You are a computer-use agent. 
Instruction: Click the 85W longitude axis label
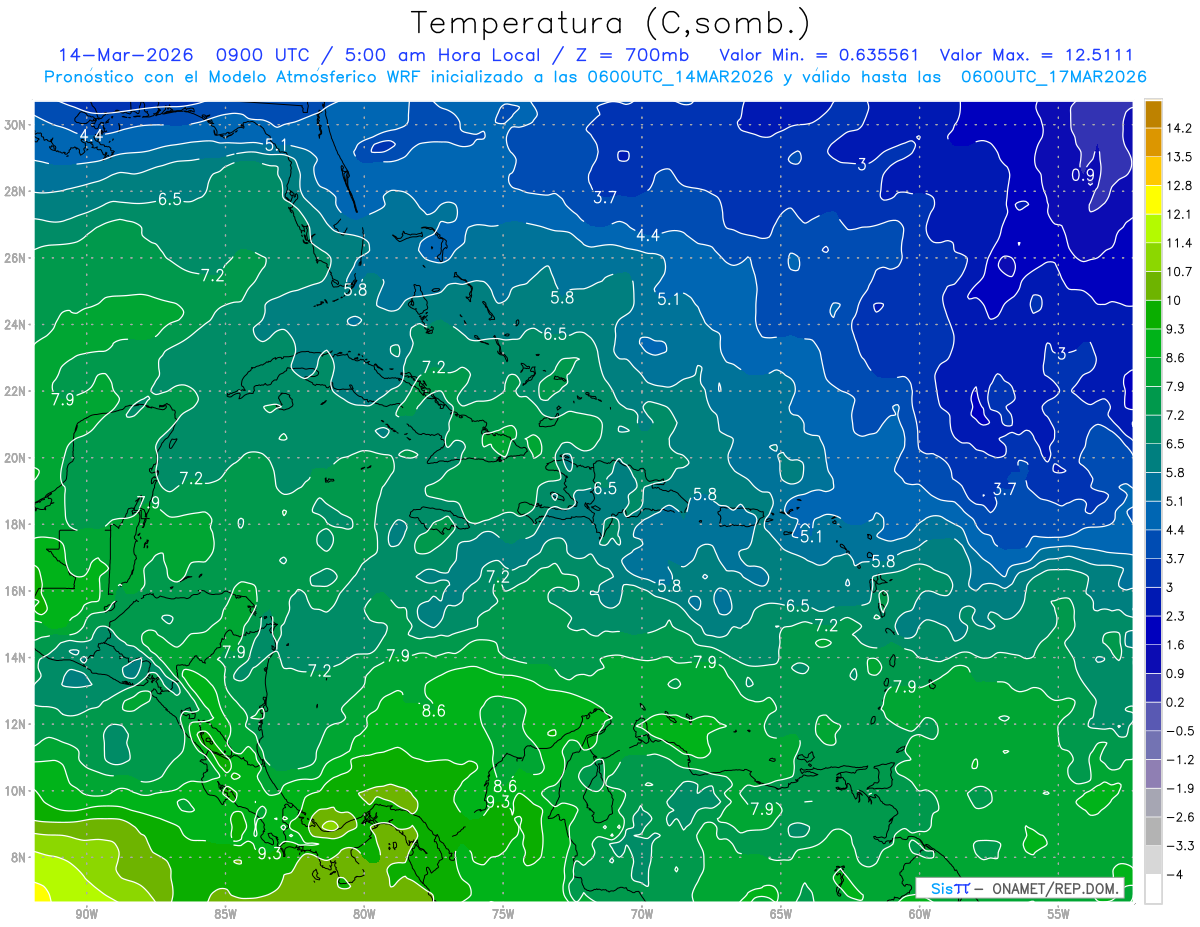[x=225, y=914]
